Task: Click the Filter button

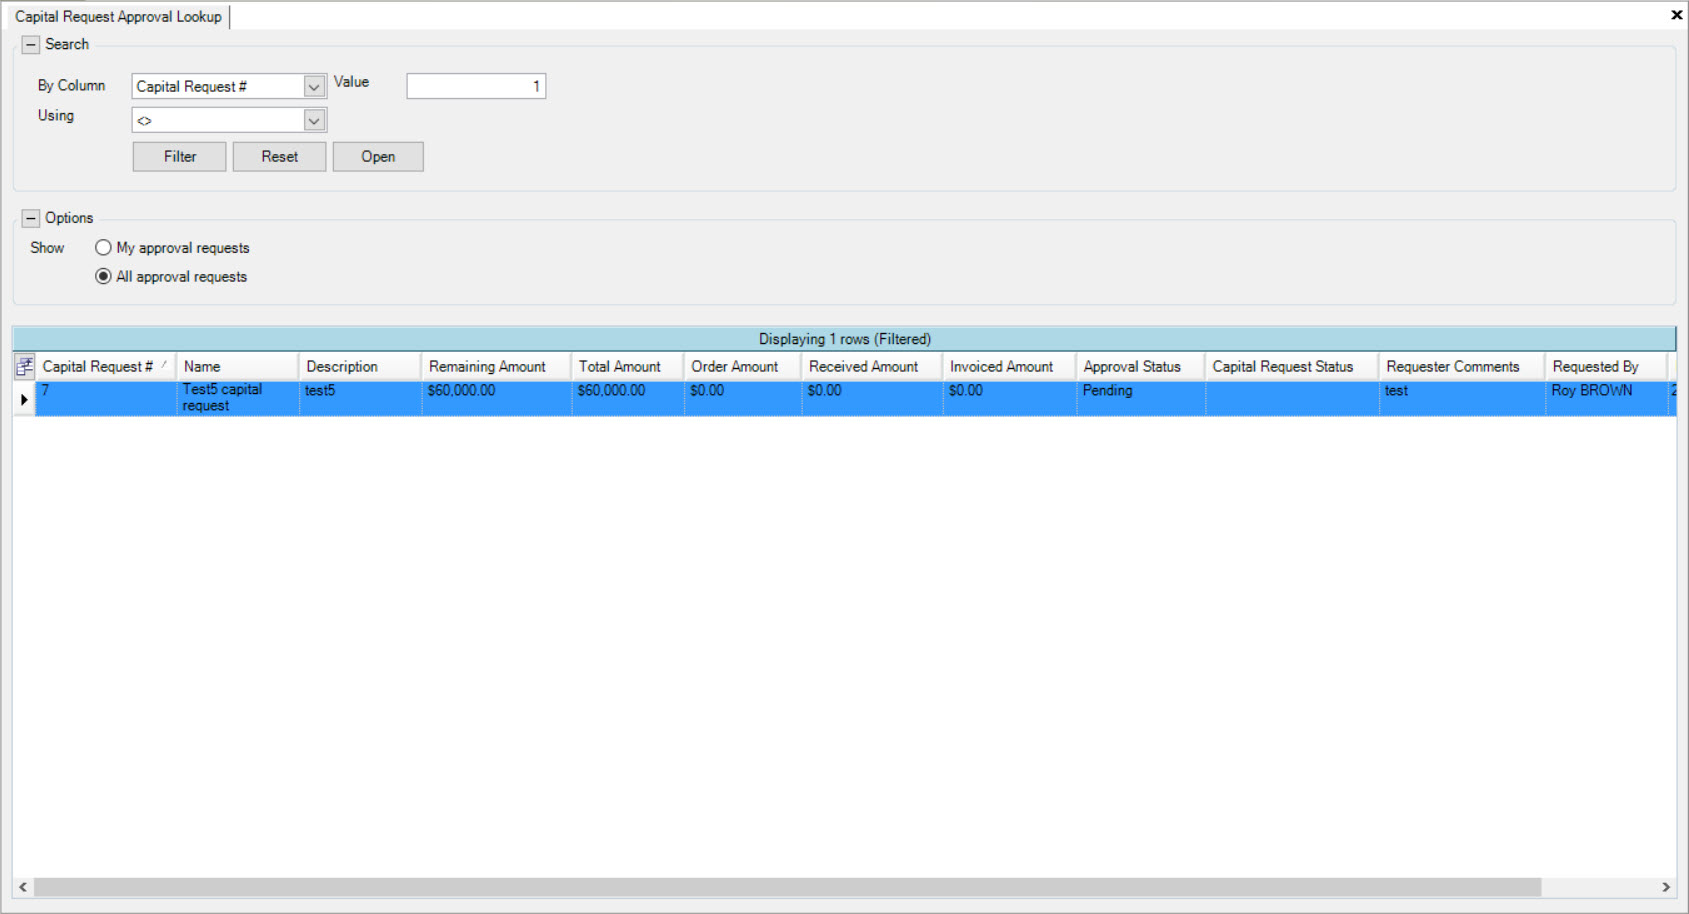Action: tap(180, 156)
